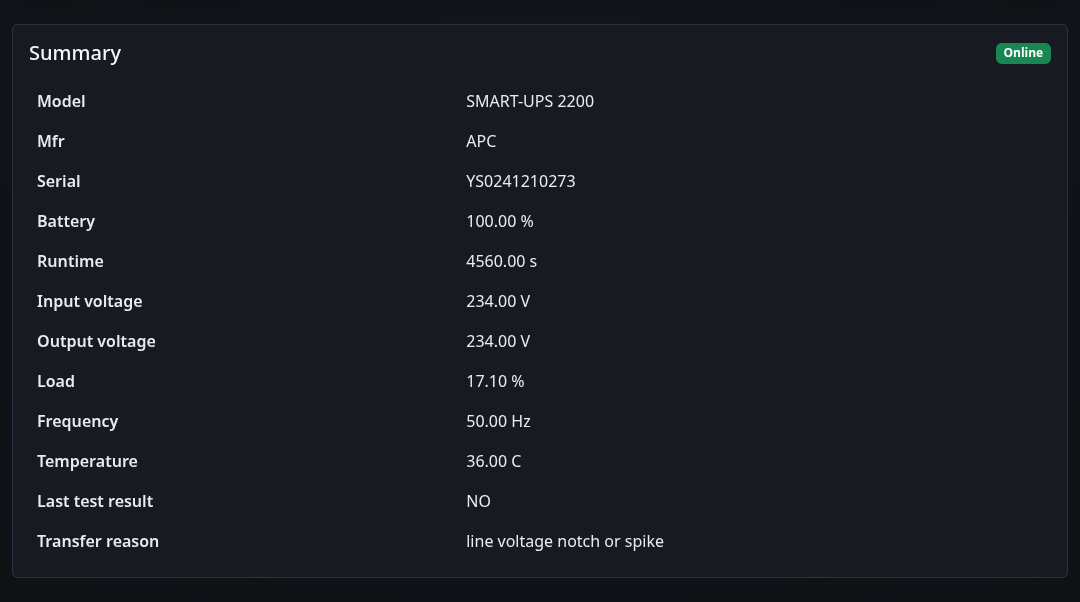Click the Output voltage 234.00 V value

point(498,341)
